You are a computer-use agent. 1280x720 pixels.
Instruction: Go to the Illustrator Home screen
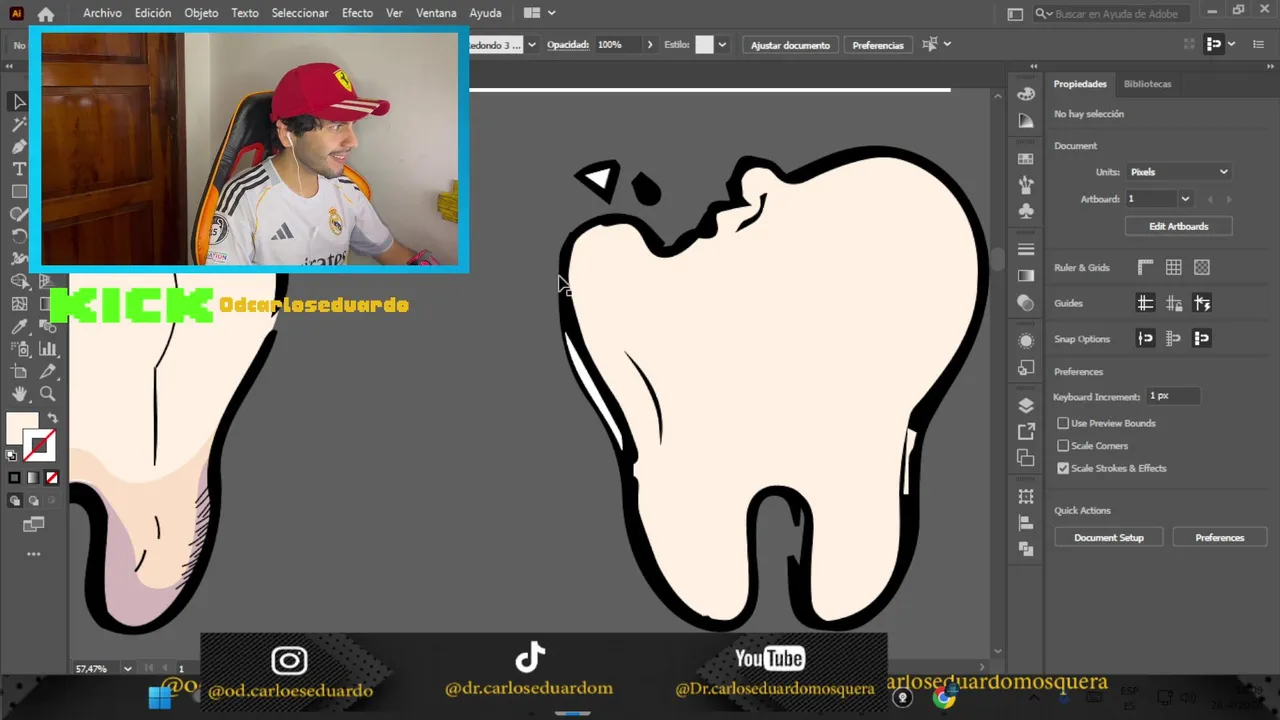click(x=46, y=14)
